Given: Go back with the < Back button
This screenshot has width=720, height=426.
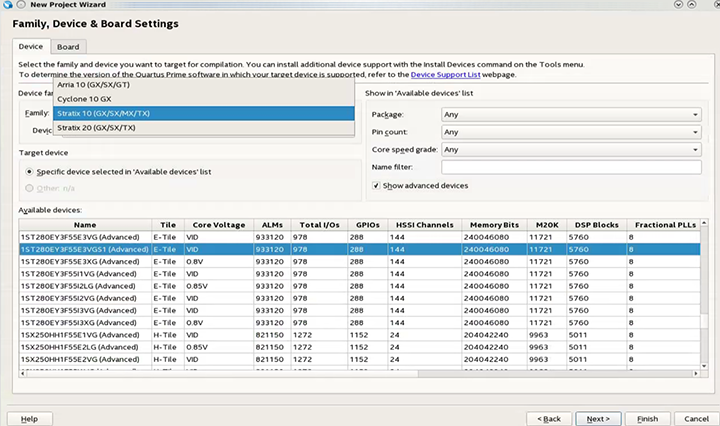Looking at the screenshot, I should click(549, 419).
